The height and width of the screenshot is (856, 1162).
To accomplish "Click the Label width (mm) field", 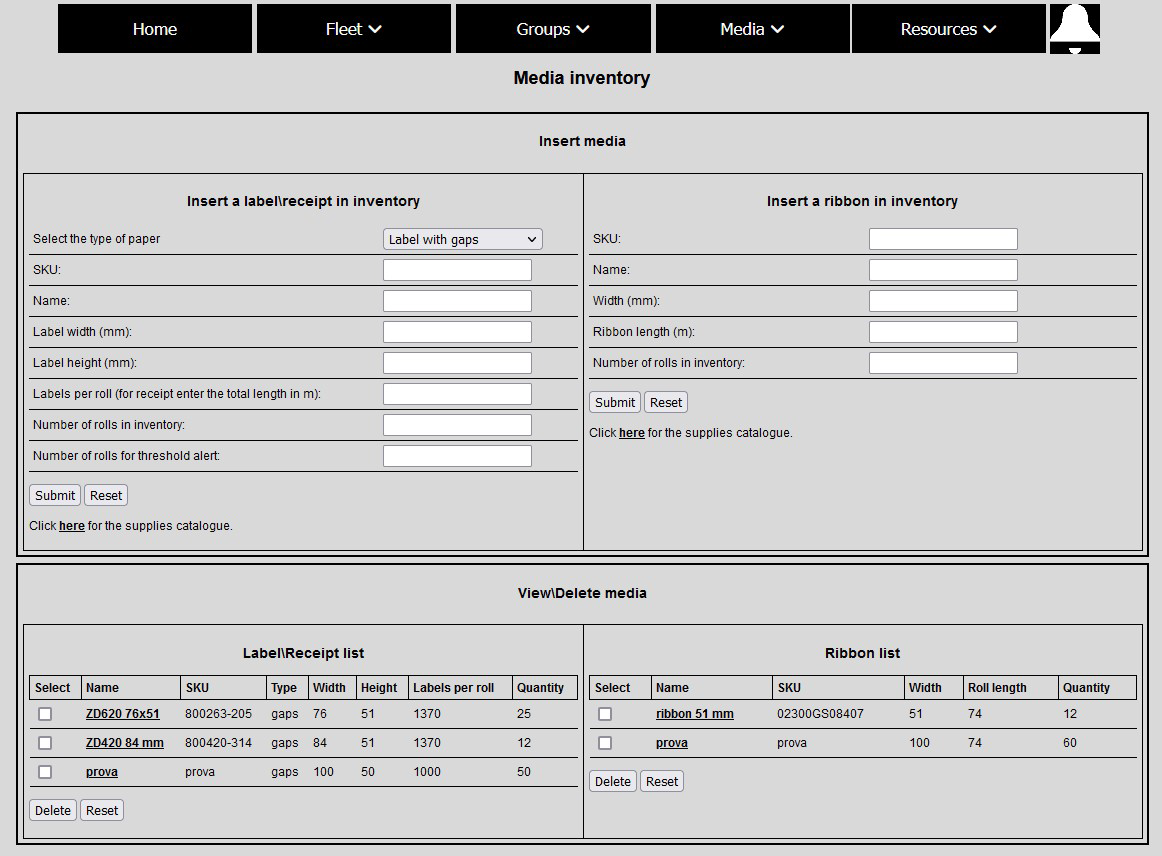I will [x=457, y=332].
